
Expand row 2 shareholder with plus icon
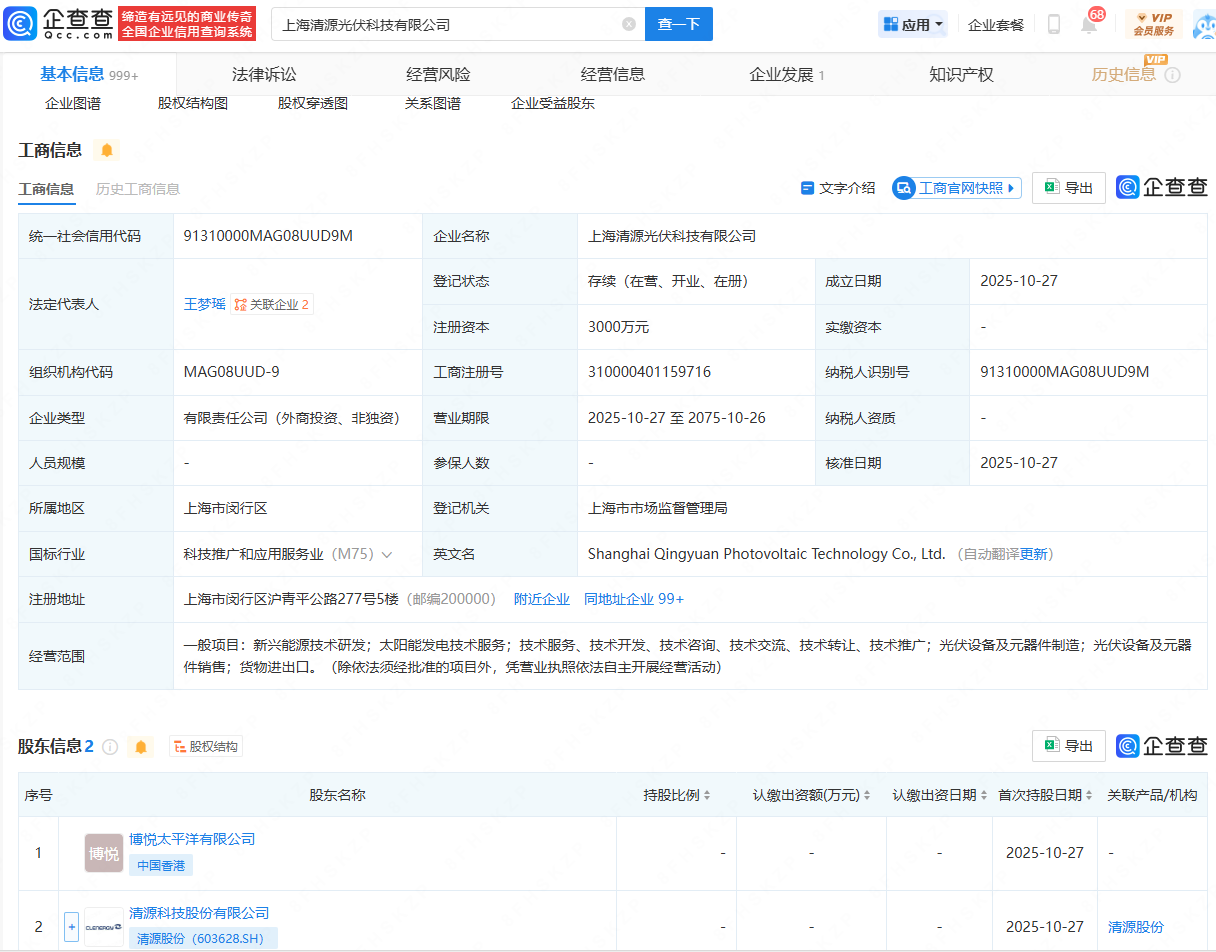point(71,927)
